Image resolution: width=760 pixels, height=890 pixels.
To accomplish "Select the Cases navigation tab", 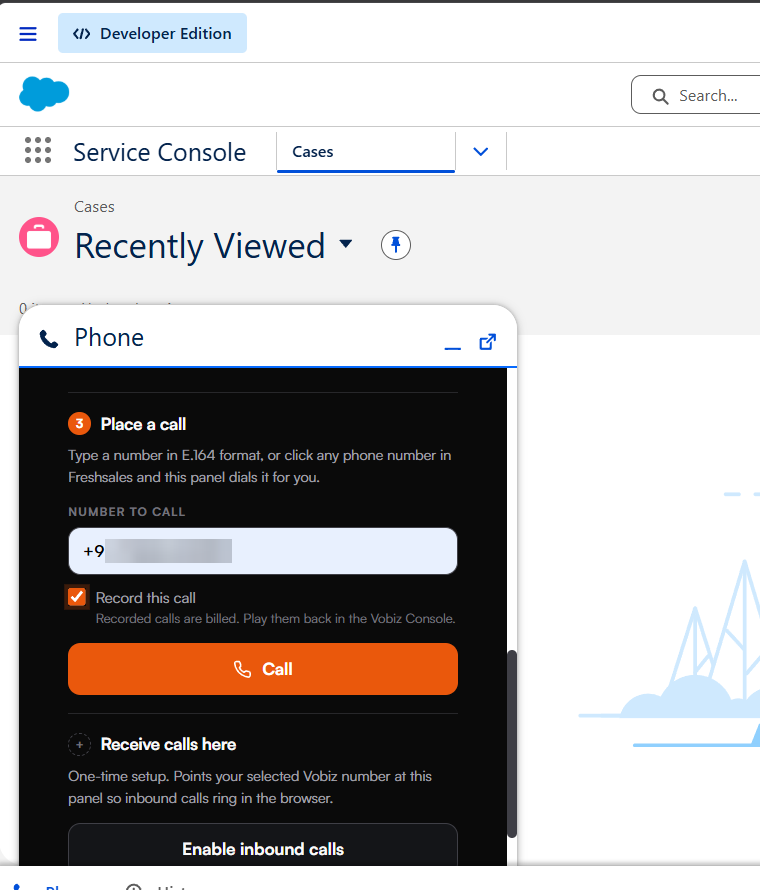I will pyautogui.click(x=366, y=152).
